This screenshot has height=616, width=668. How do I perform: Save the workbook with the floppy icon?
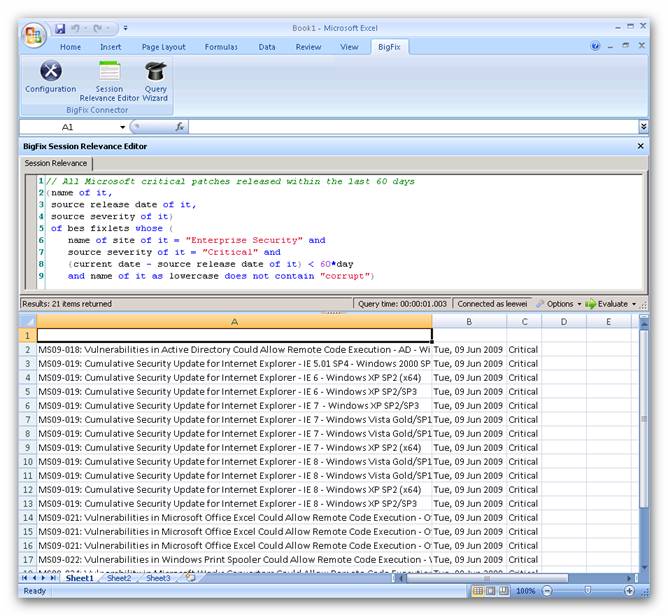click(x=60, y=29)
